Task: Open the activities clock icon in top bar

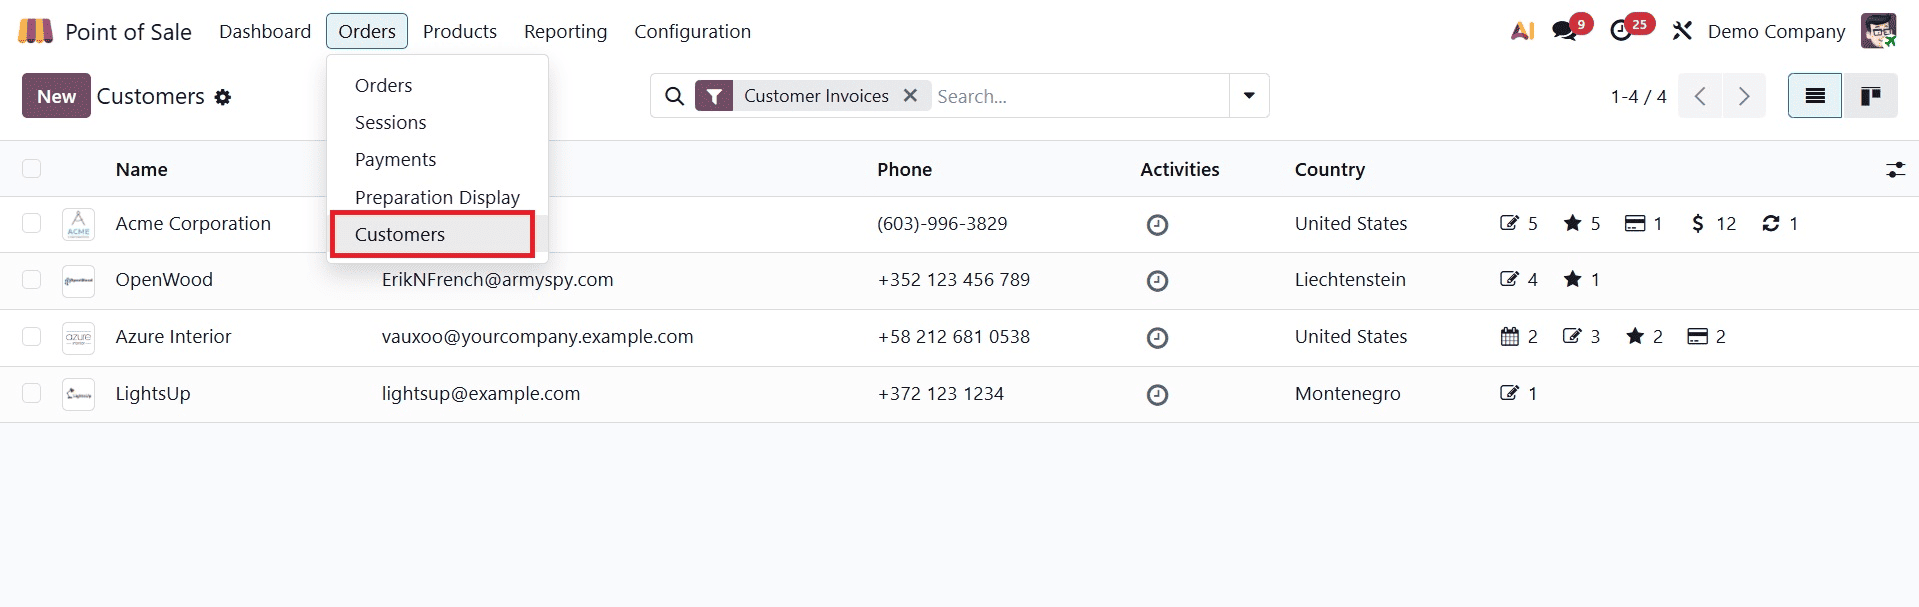Action: pos(1621,31)
